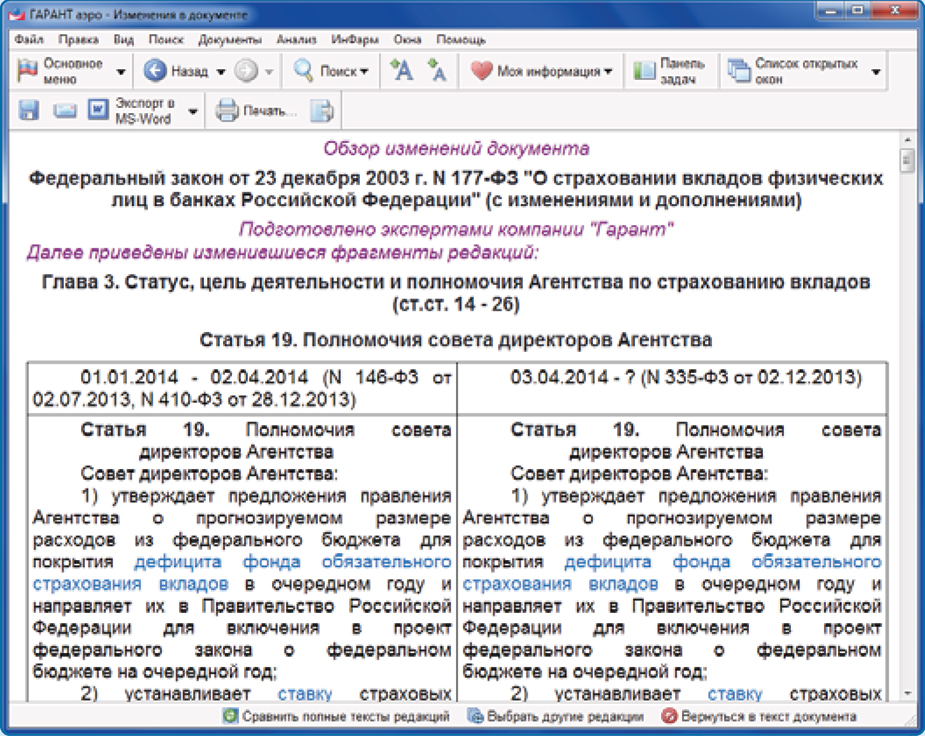Click the send by email envelope icon
Image resolution: width=925 pixels, height=736 pixels.
(65, 110)
